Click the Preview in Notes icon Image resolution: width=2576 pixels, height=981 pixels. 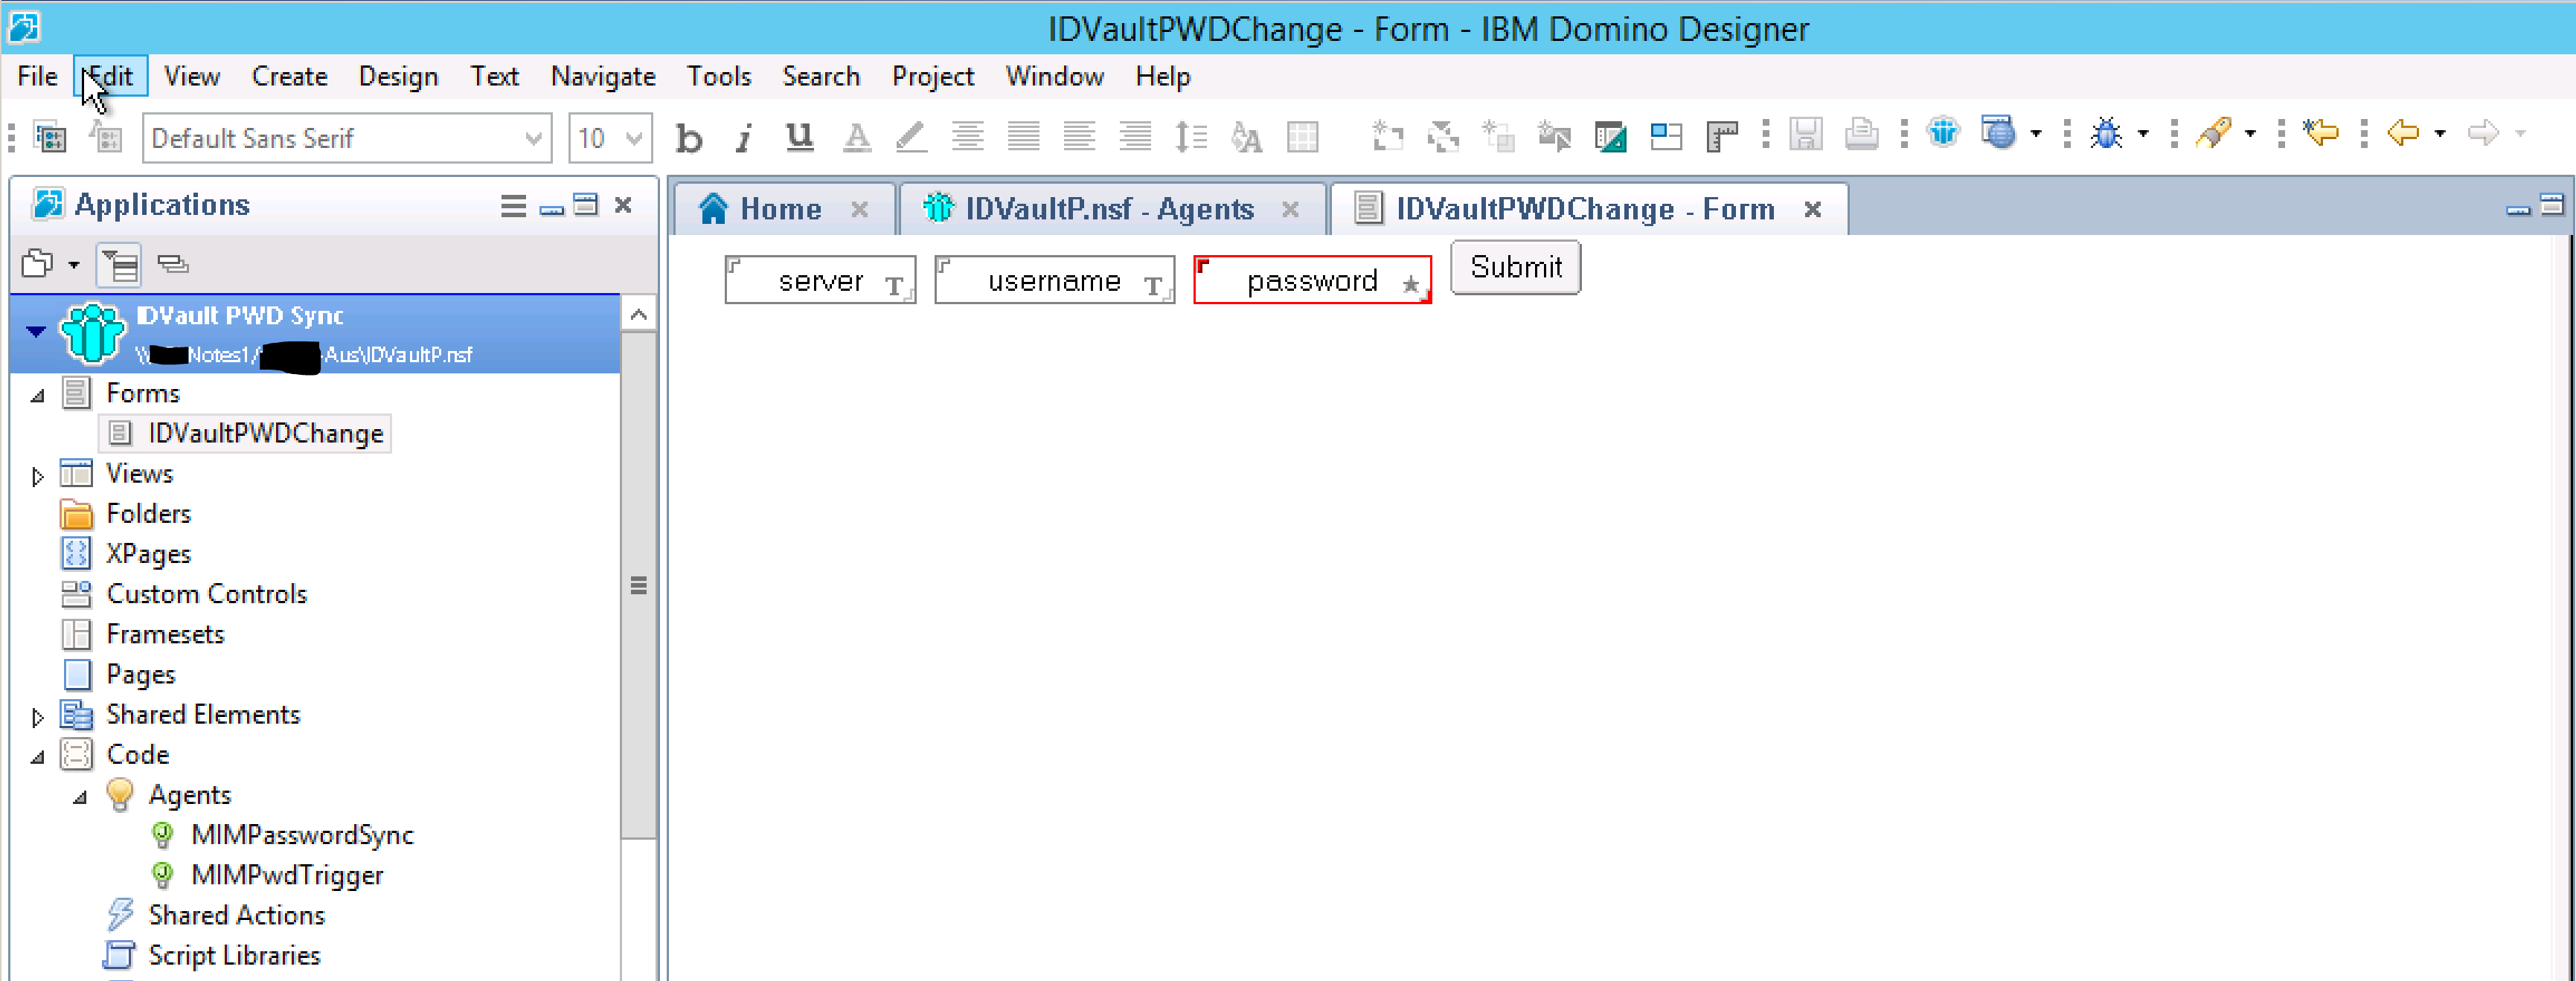tap(1943, 133)
